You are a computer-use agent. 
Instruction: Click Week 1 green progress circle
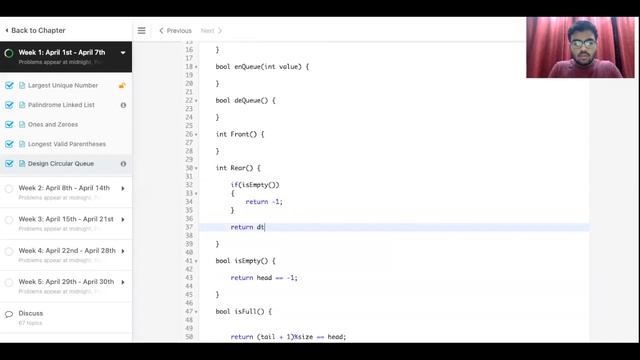coord(9,53)
